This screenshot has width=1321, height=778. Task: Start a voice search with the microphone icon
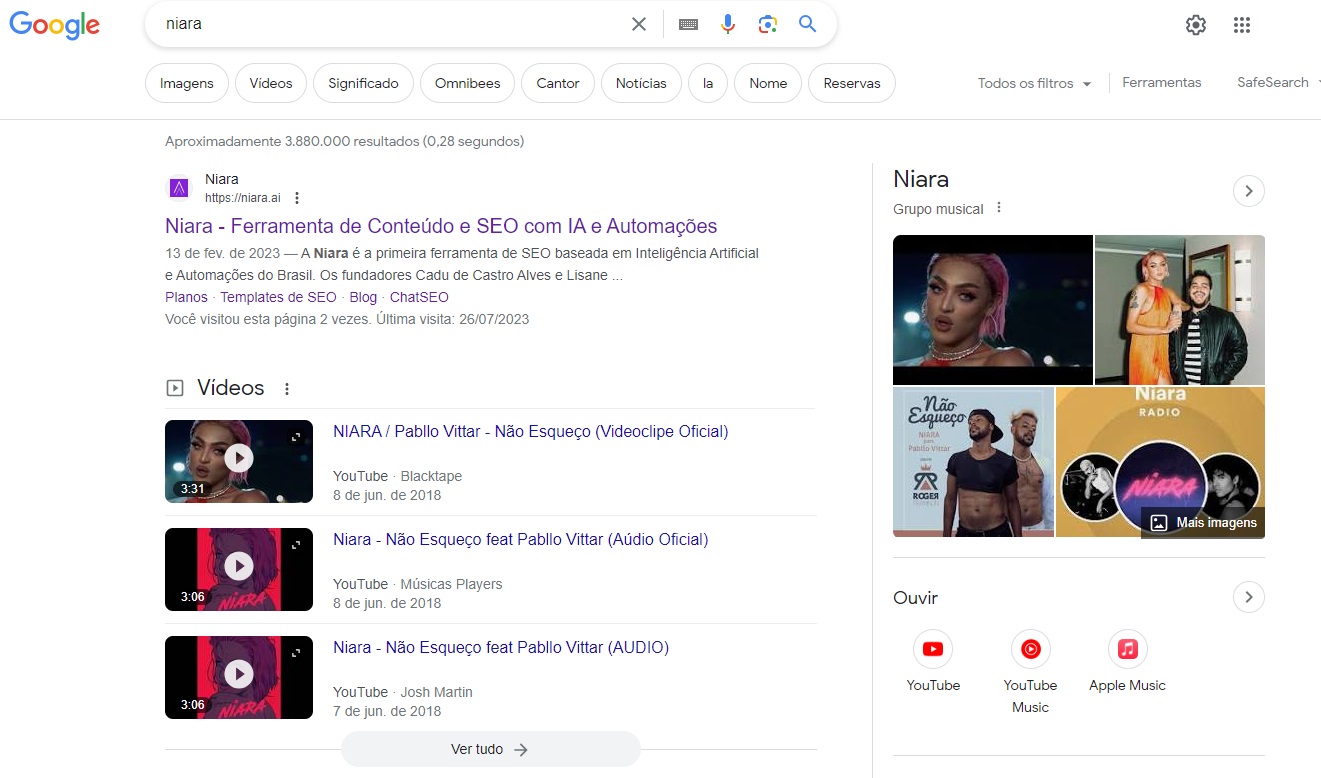[727, 23]
